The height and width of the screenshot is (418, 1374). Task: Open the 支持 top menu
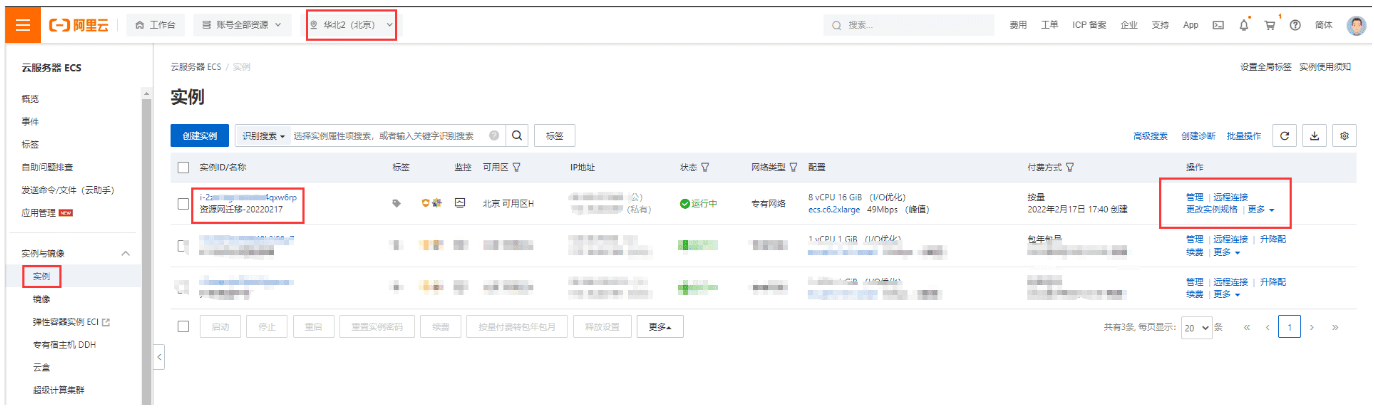click(x=1160, y=25)
